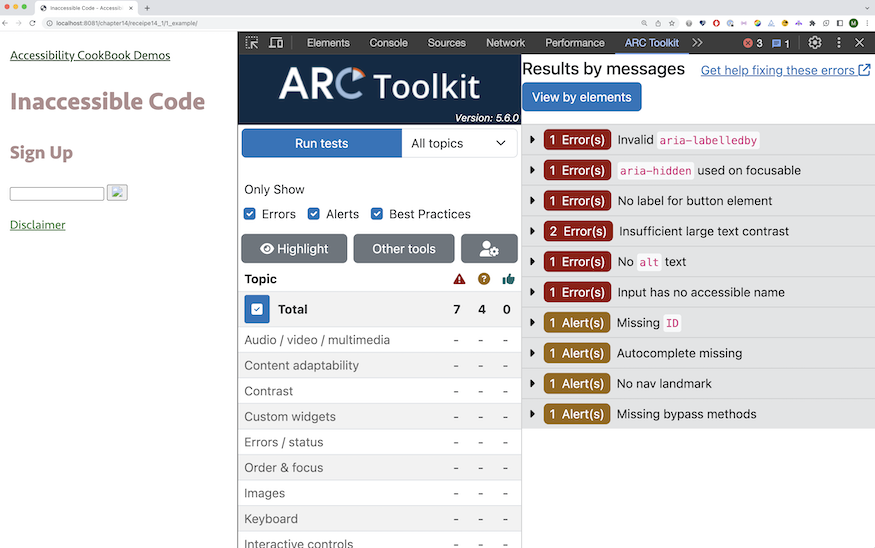Image resolution: width=875 pixels, height=548 pixels.
Task: Bookmark page with the star icon
Action: click(x=672, y=23)
